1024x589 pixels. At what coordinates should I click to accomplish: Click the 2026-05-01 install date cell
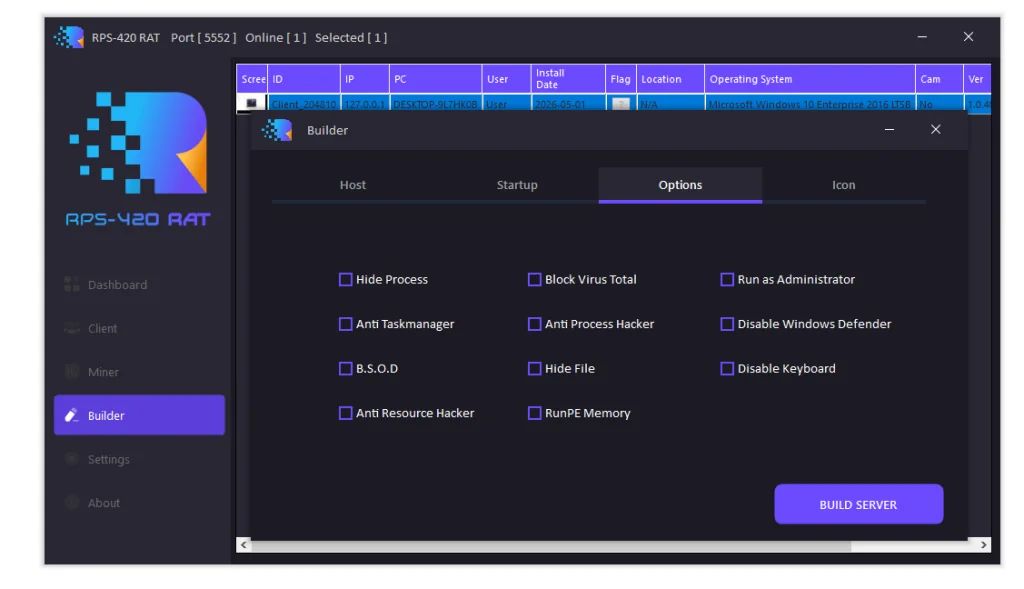(568, 104)
